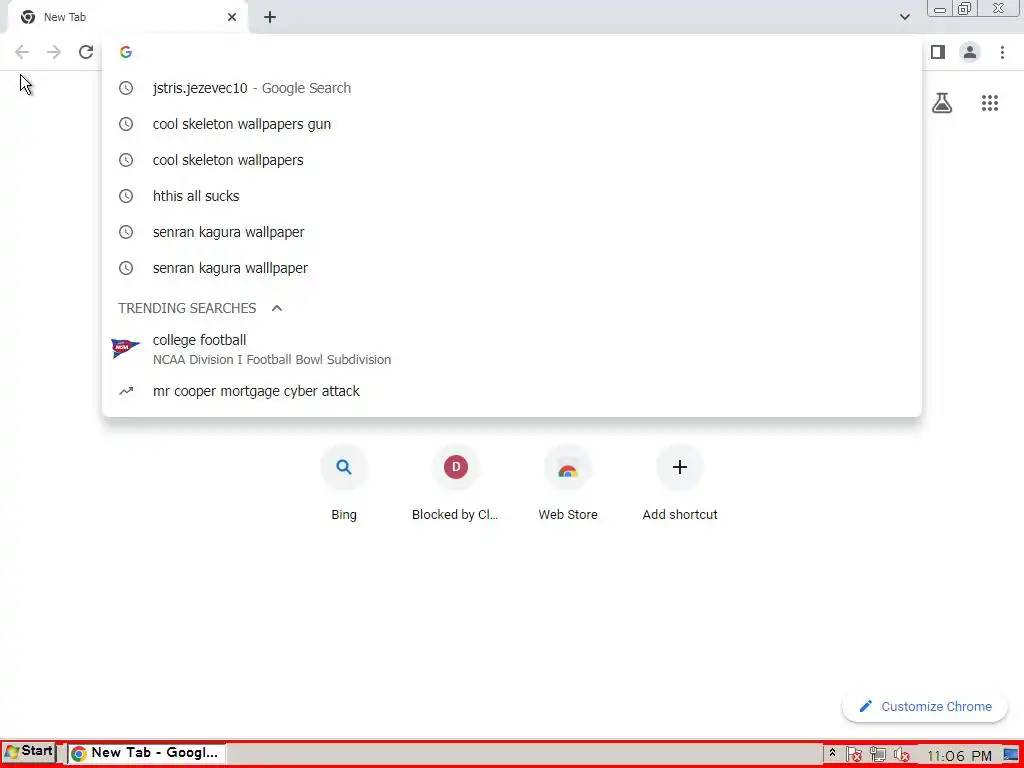Screen dimensions: 1024x768
Task: Open the Windows Start menu
Action: pos(29,752)
